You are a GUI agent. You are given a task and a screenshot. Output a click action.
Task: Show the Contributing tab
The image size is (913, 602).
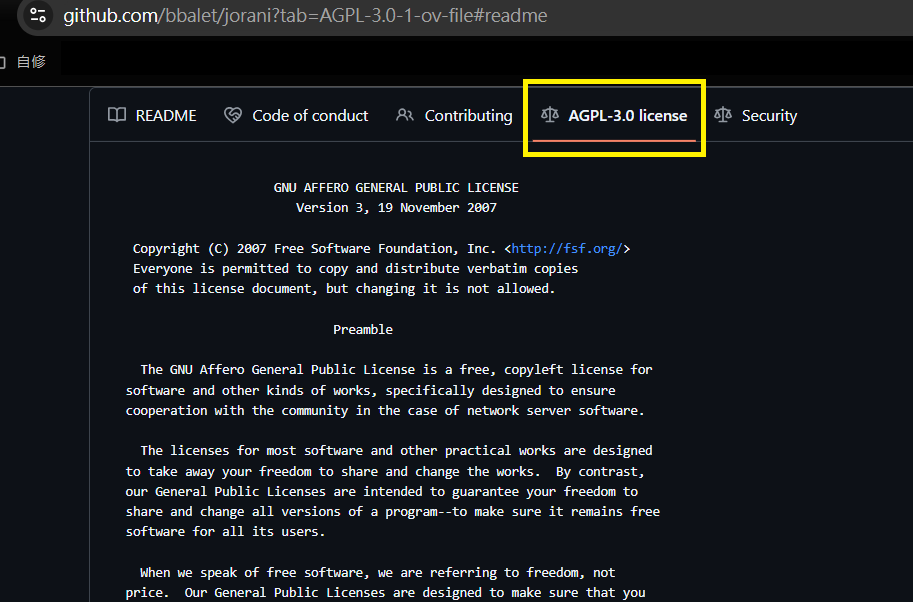(x=468, y=115)
